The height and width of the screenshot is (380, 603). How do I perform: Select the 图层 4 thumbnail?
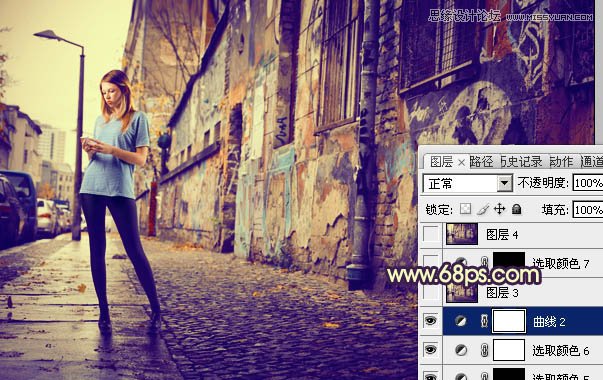coord(462,234)
